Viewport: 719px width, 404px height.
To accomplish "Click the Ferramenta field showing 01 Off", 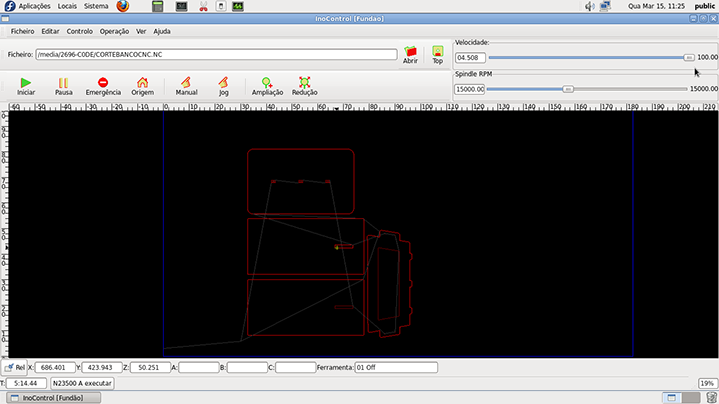I will [396, 367].
